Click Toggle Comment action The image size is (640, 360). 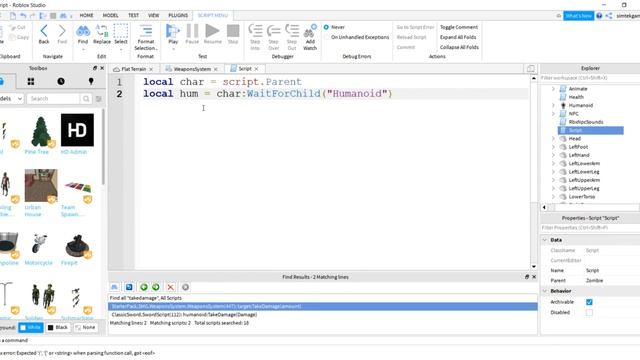[x=459, y=27]
